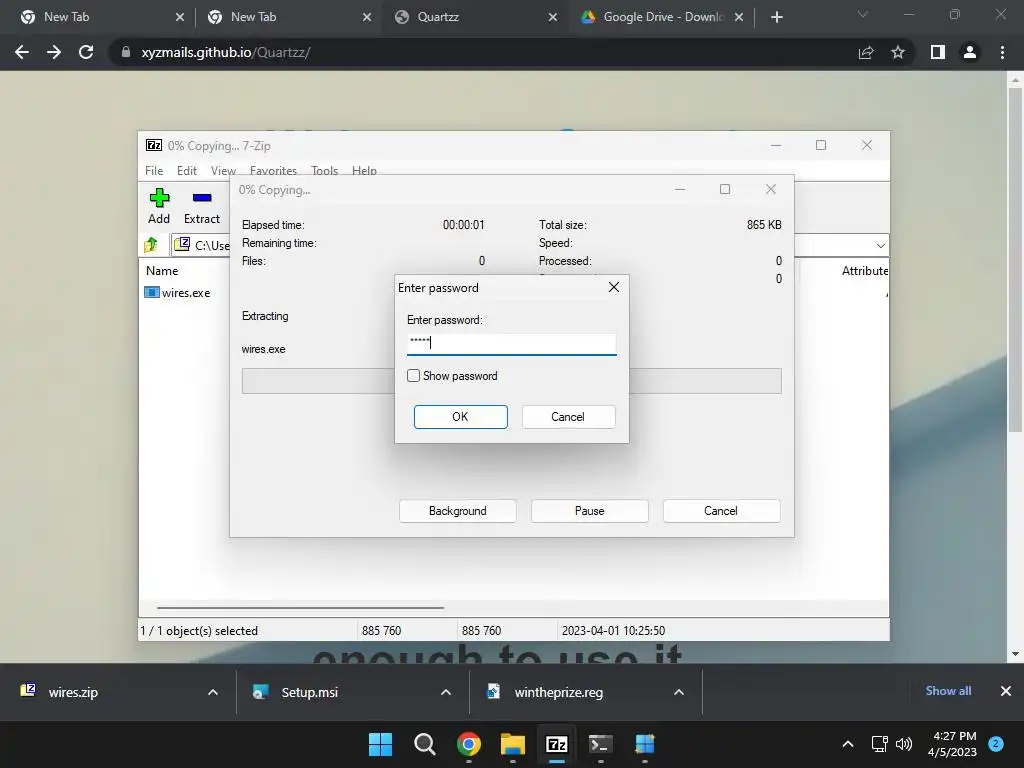Share this page icon in address bar
The width and height of the screenshot is (1024, 768).
866,52
